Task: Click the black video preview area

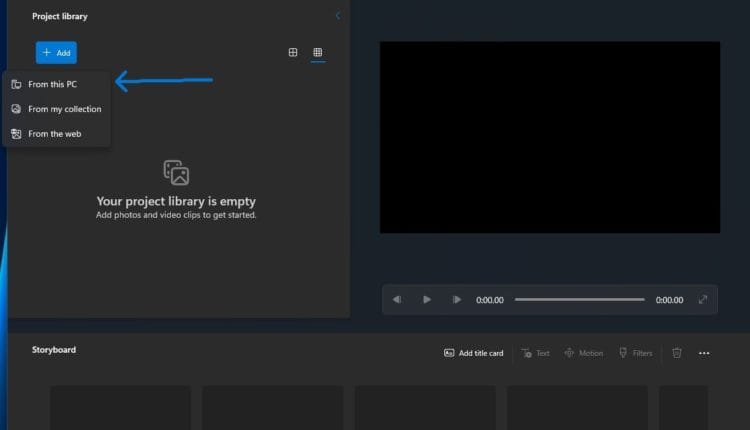Action: pos(550,137)
